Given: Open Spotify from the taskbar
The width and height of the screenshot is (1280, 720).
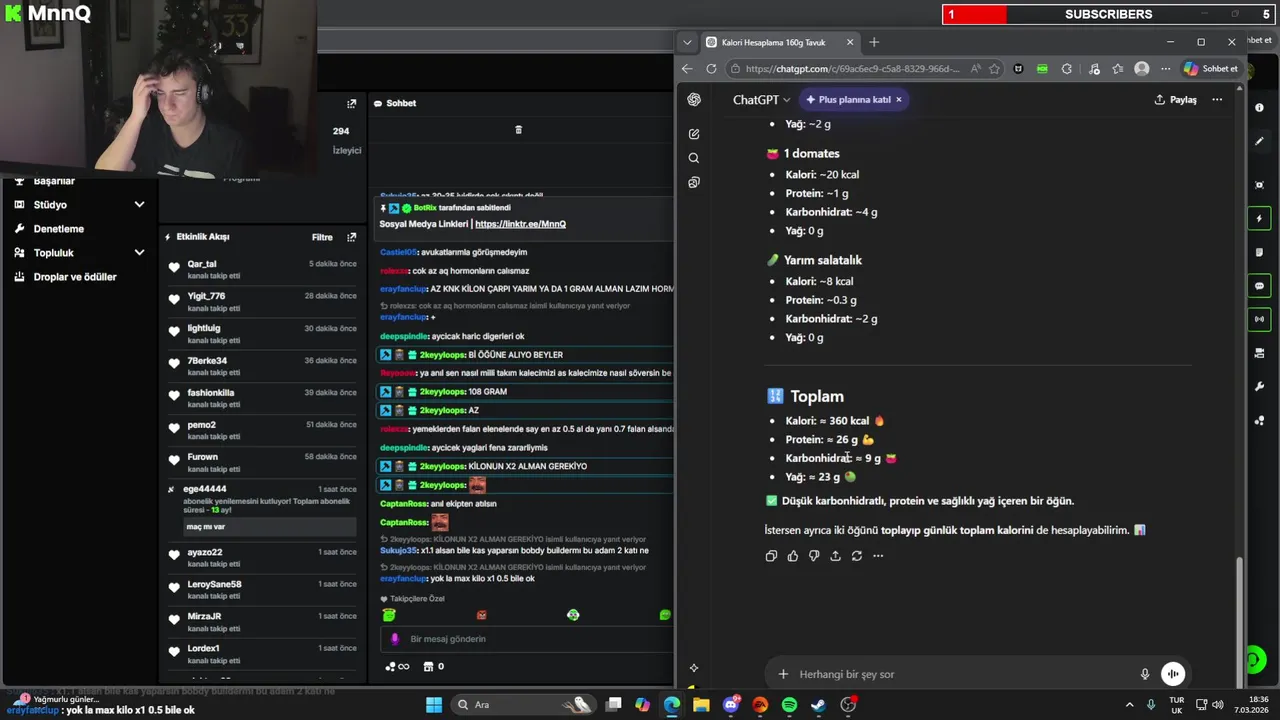Looking at the screenshot, I should click(x=789, y=705).
